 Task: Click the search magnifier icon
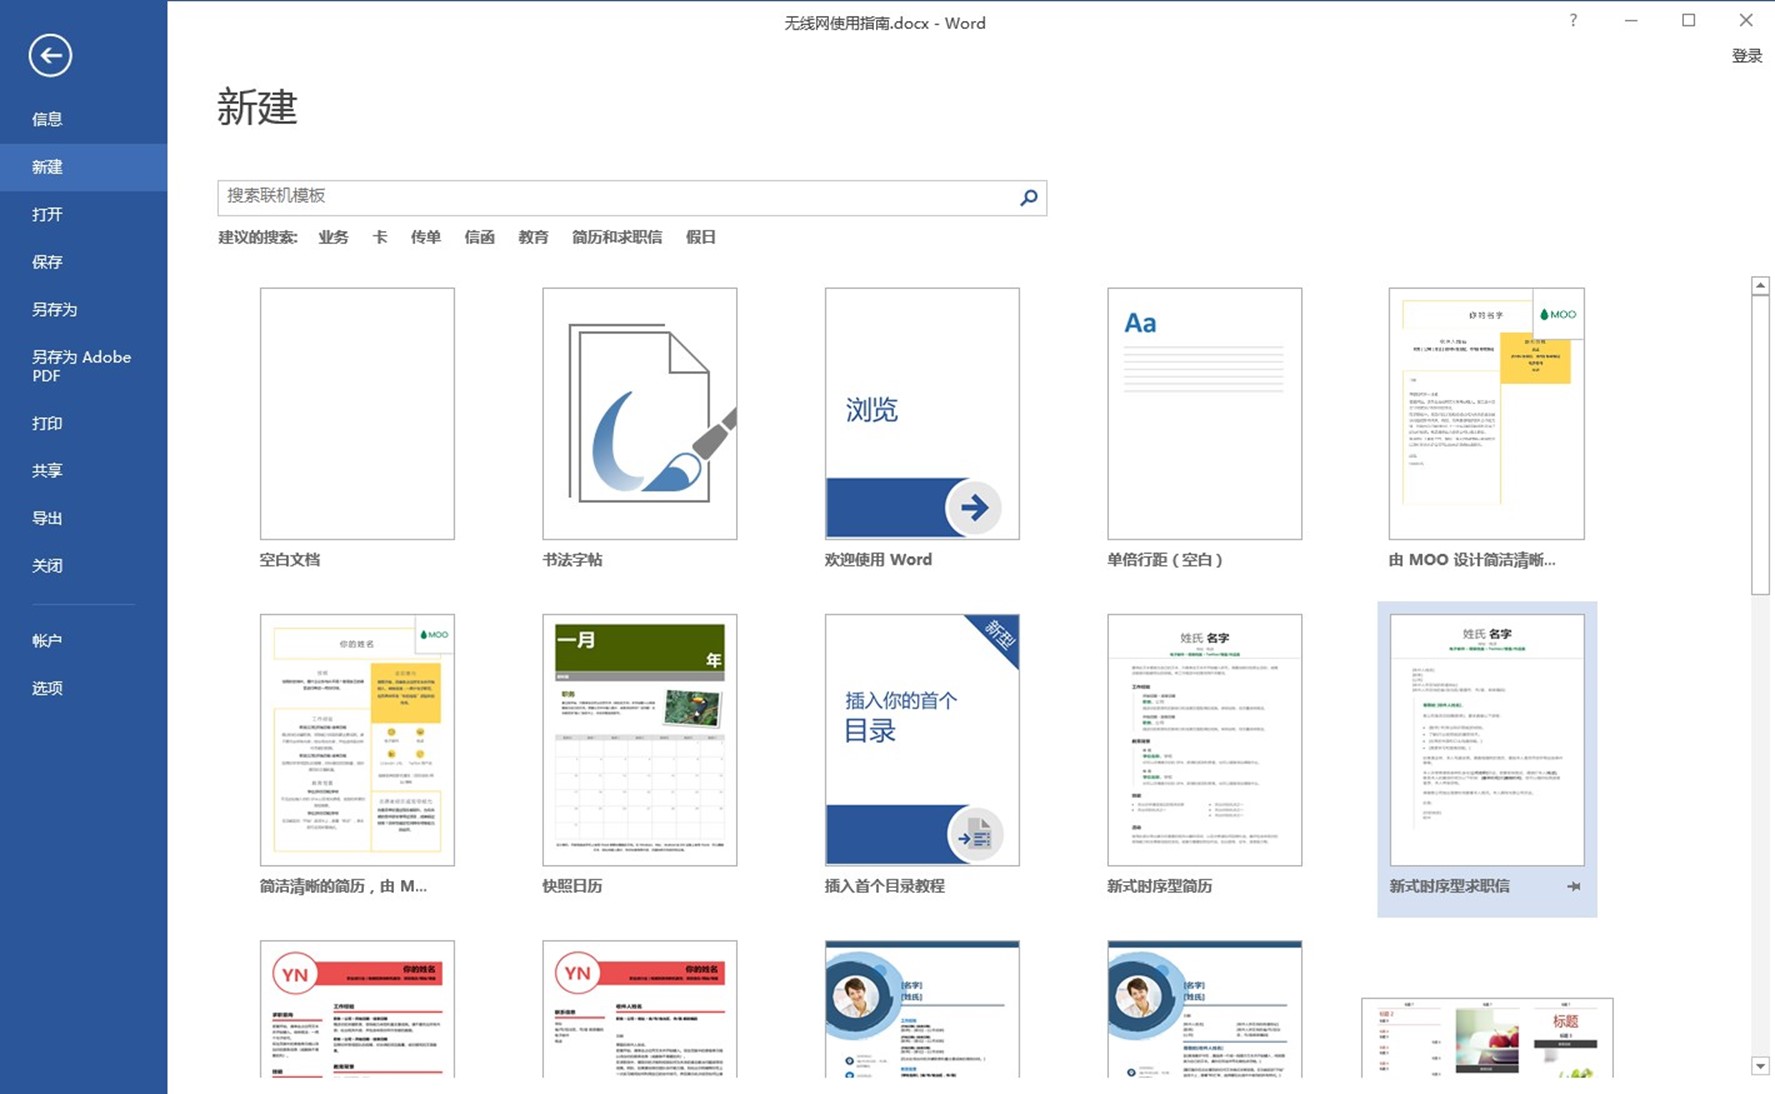click(x=1028, y=198)
